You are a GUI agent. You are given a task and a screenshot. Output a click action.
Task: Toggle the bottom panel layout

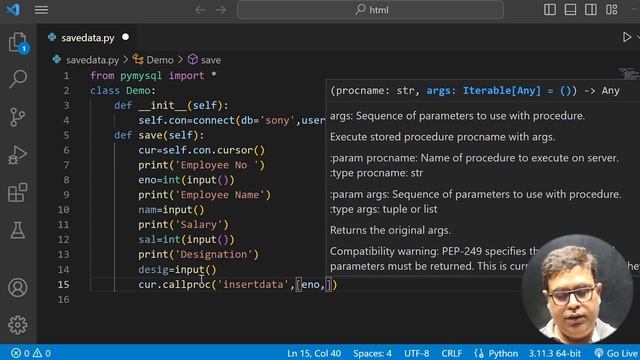coord(570,9)
